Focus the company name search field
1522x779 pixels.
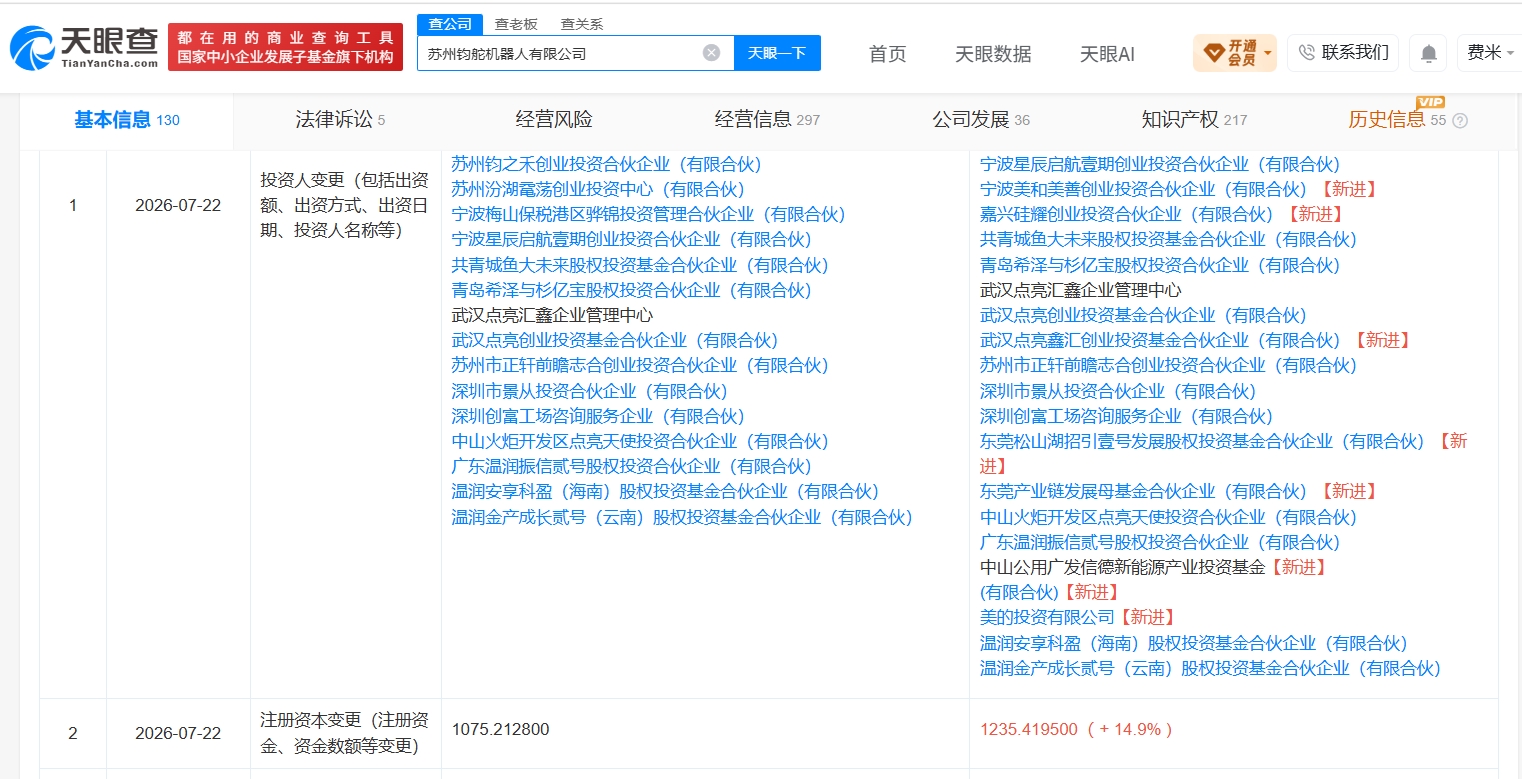(560, 53)
